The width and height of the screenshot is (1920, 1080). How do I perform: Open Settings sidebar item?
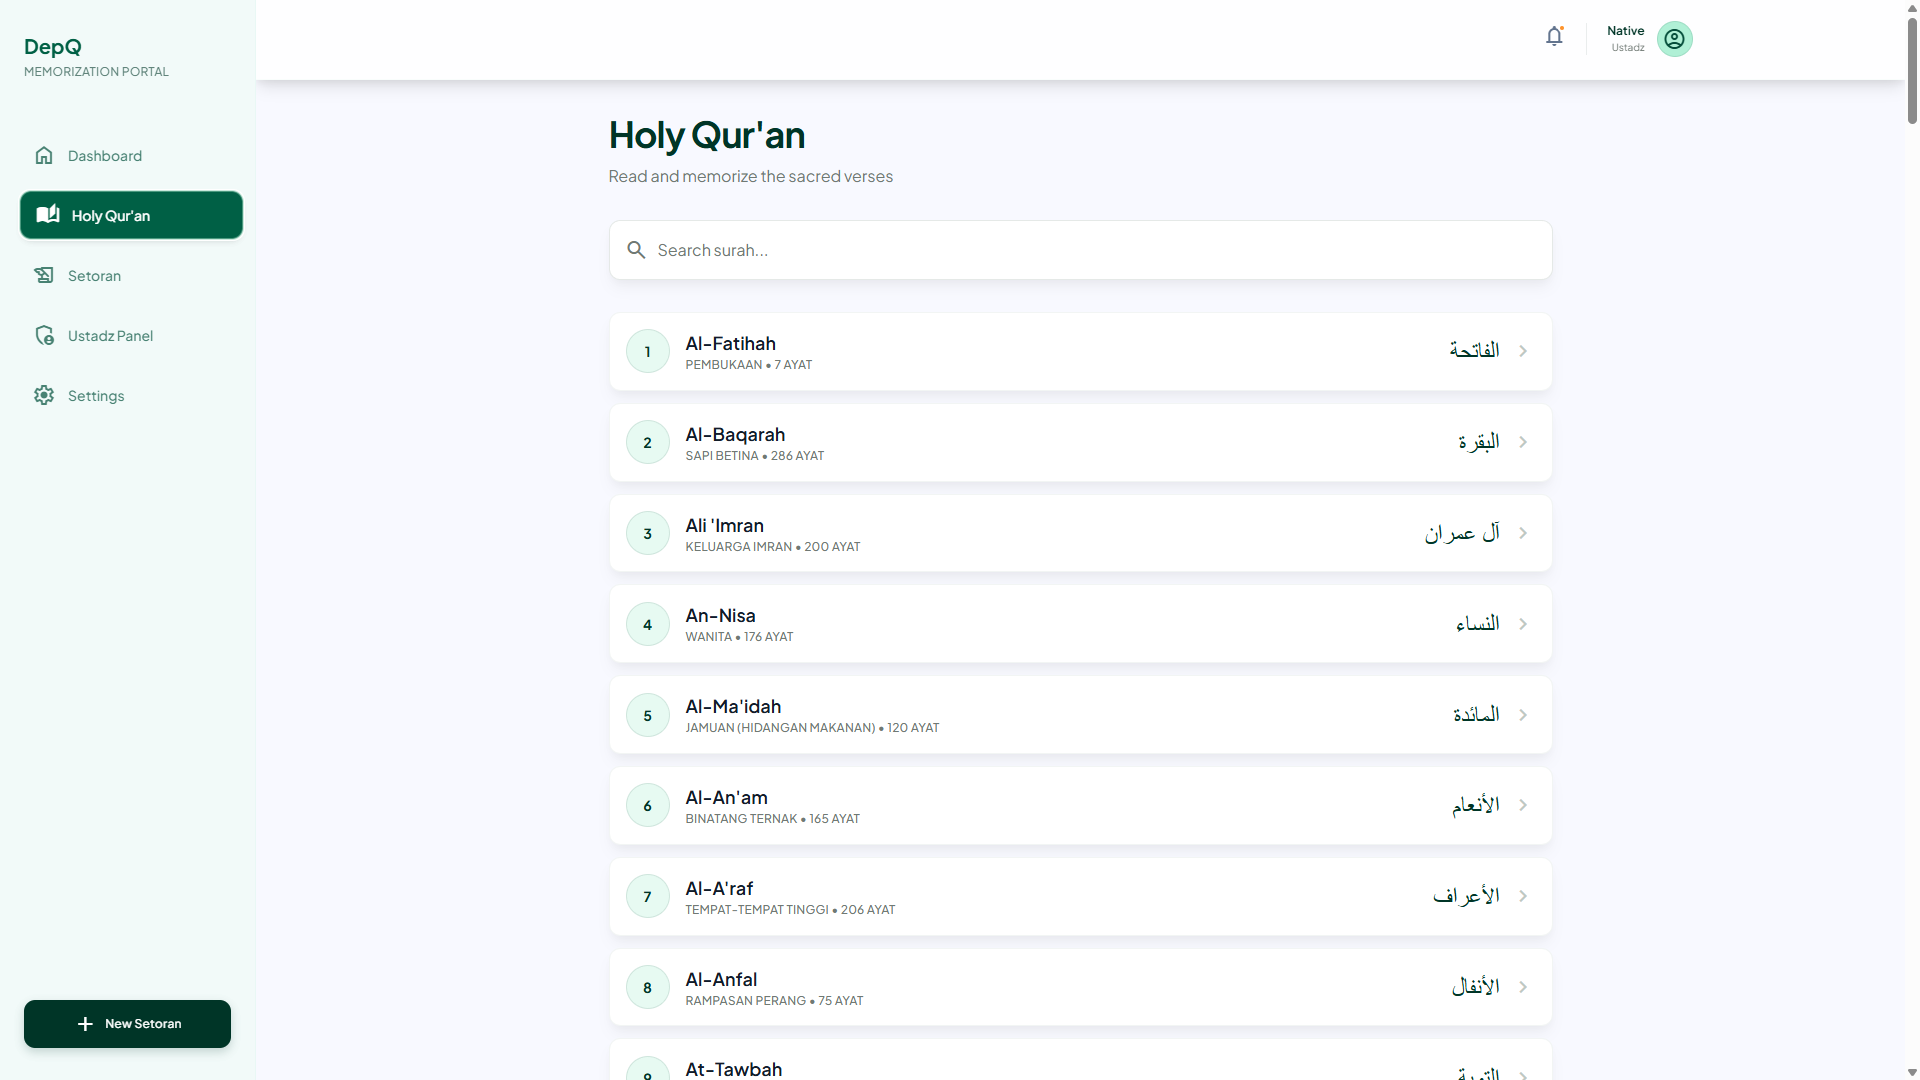(131, 395)
